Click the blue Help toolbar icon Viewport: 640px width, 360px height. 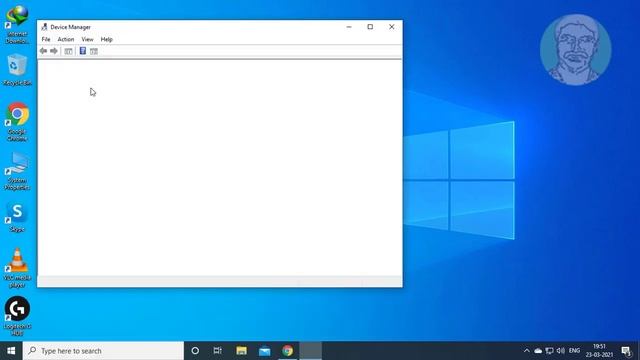pyautogui.click(x=82, y=51)
